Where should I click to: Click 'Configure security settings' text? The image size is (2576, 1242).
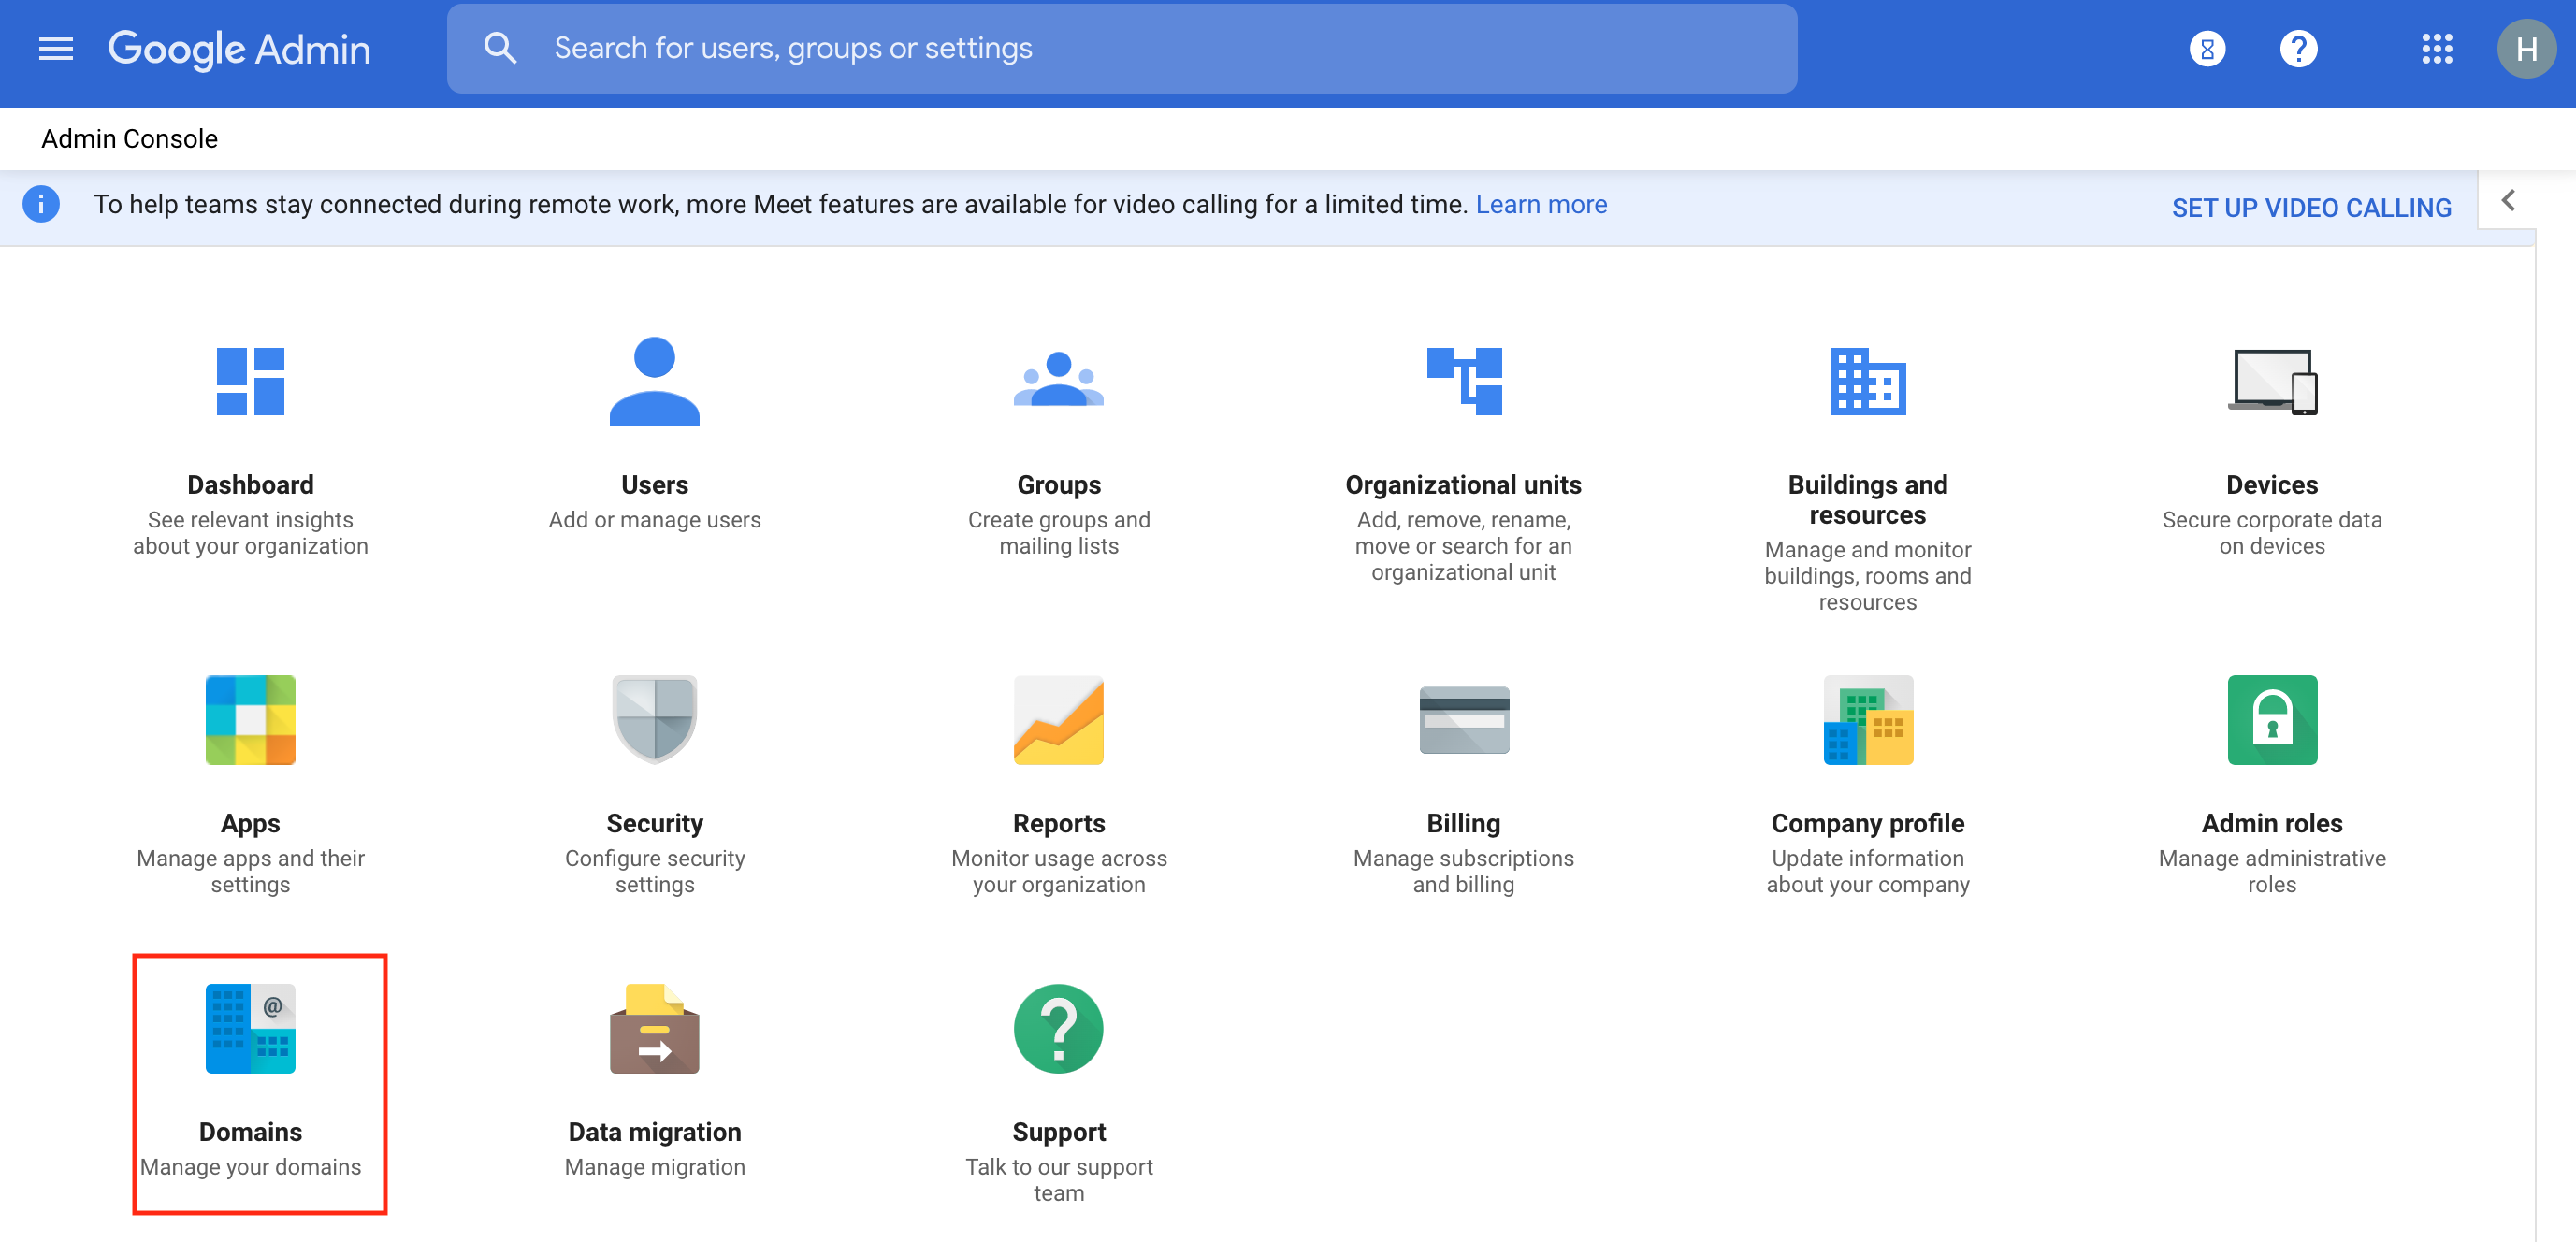pos(654,871)
